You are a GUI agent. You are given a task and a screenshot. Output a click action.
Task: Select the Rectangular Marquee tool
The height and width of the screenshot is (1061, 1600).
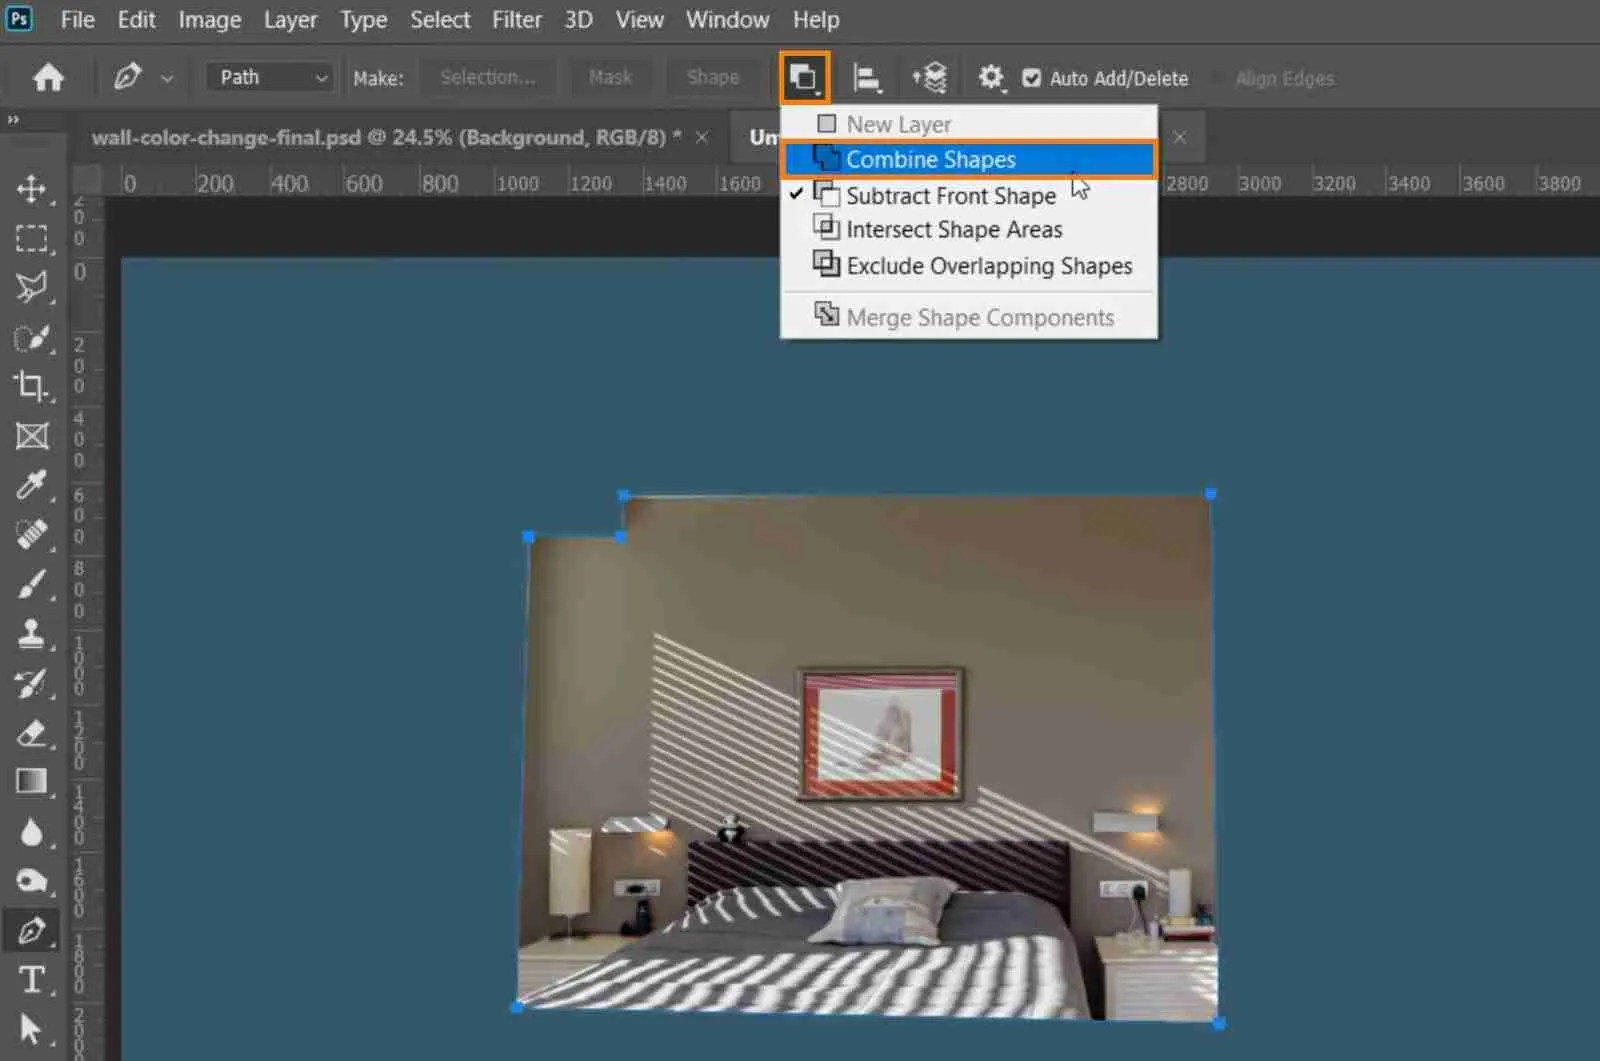point(33,238)
